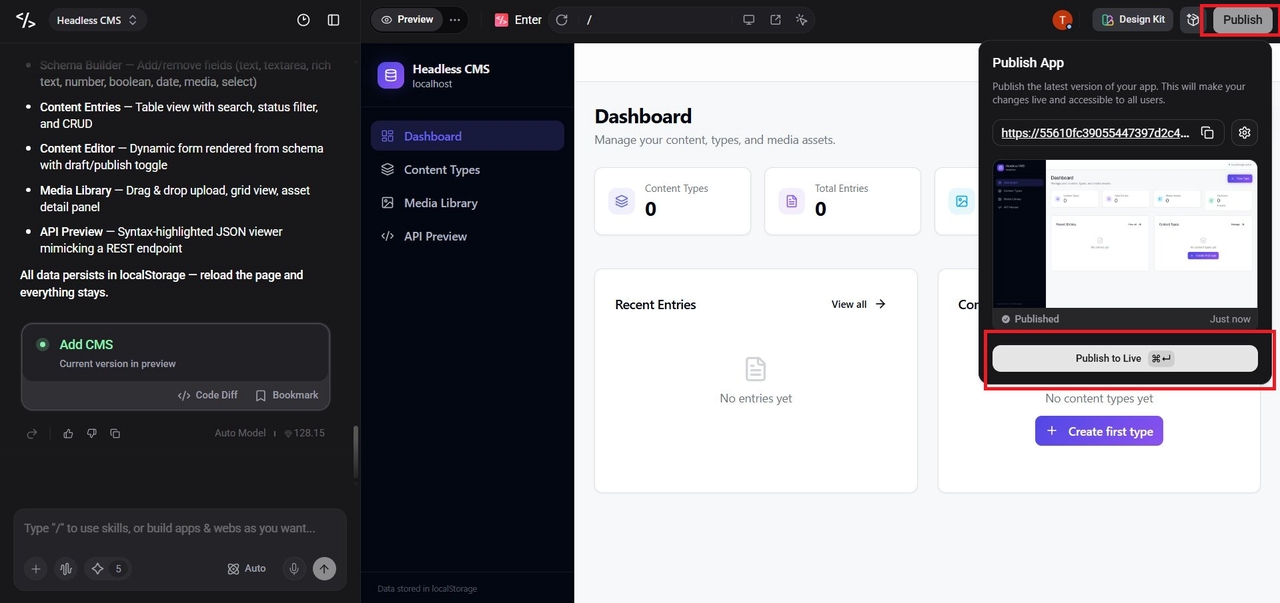Click the redo/share arrow under the message
The height and width of the screenshot is (603, 1280).
32,433
